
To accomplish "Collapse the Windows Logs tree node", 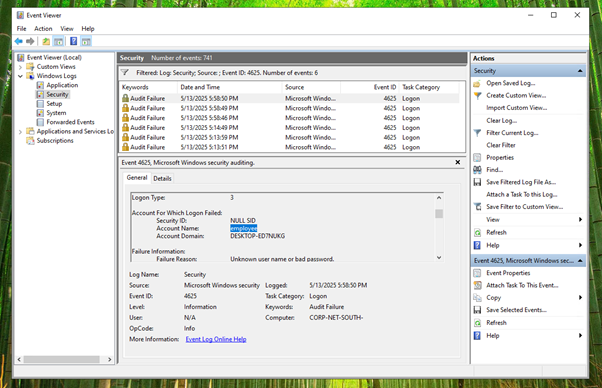I will (20, 76).
